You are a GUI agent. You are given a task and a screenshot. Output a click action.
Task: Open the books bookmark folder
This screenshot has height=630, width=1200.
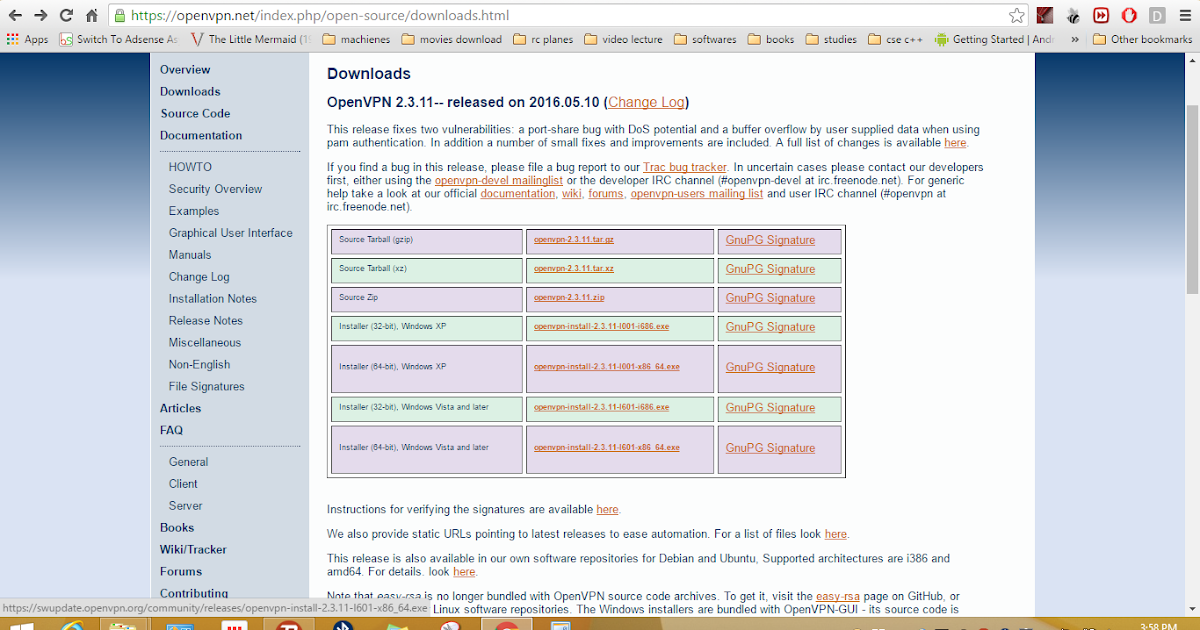point(771,40)
